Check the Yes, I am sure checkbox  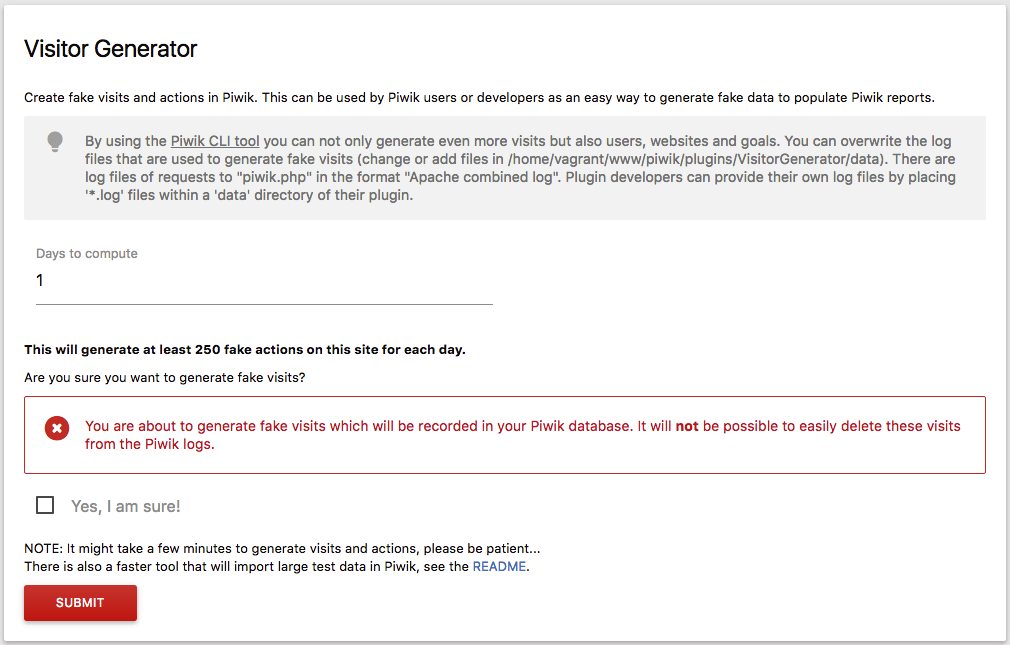tap(45, 505)
